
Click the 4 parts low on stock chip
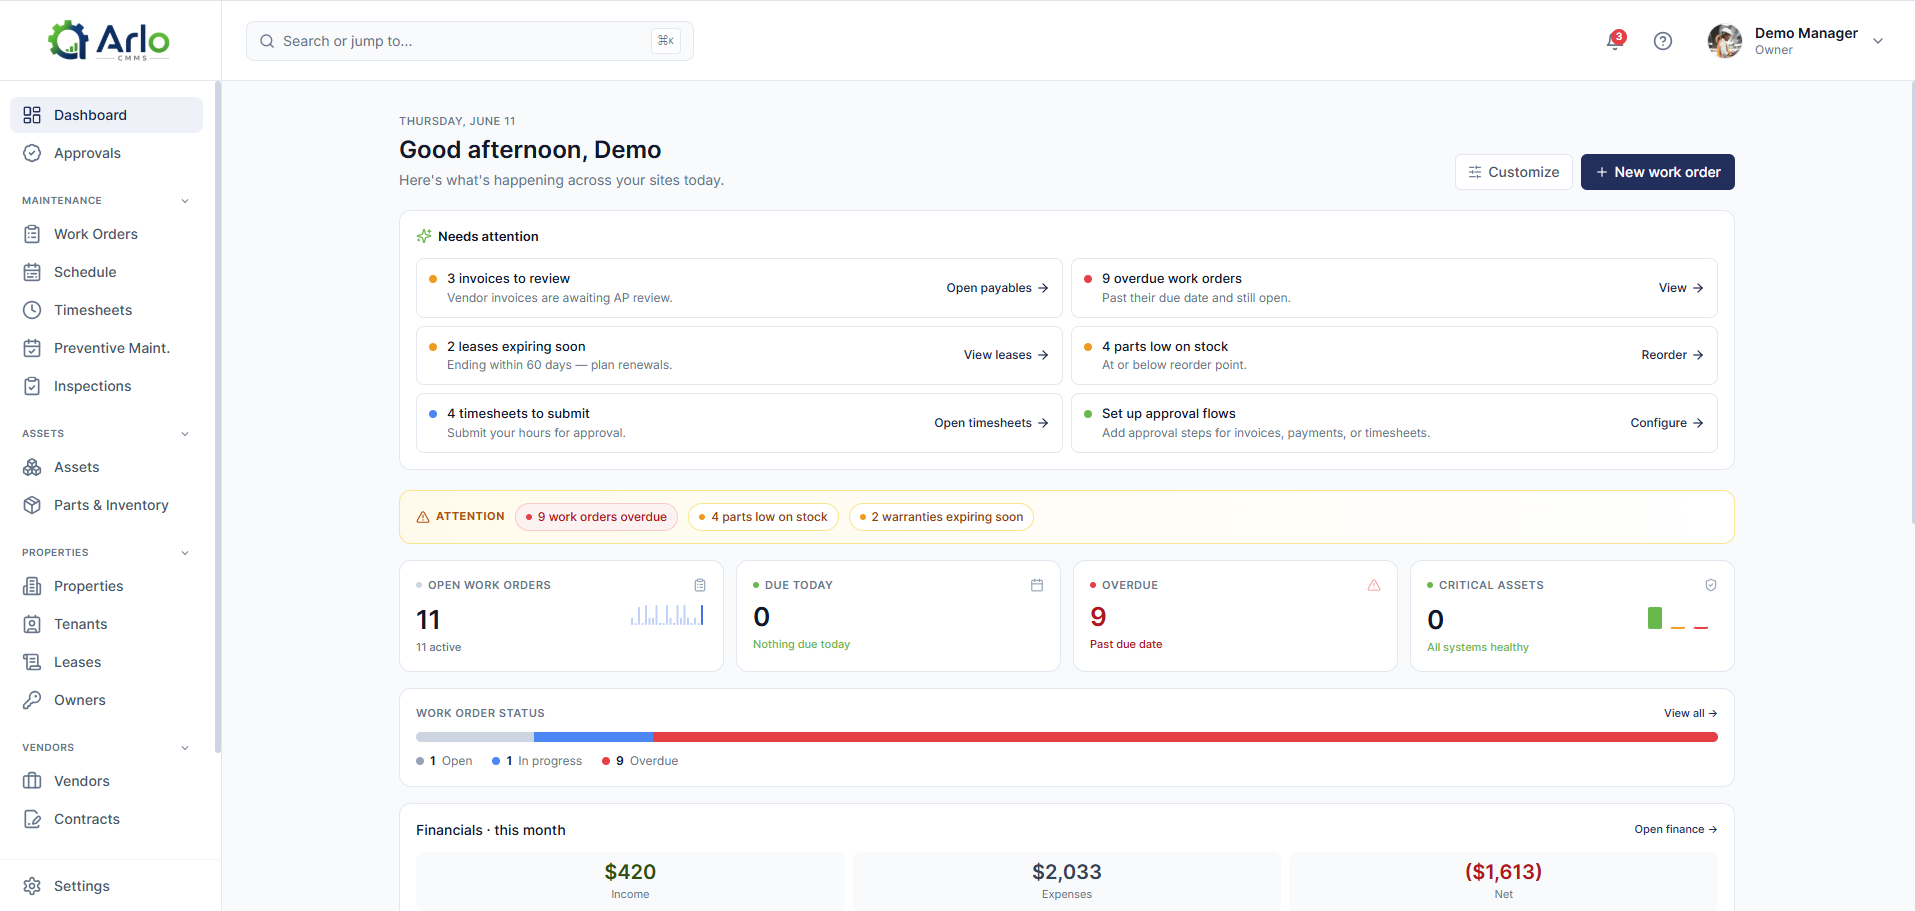point(763,517)
